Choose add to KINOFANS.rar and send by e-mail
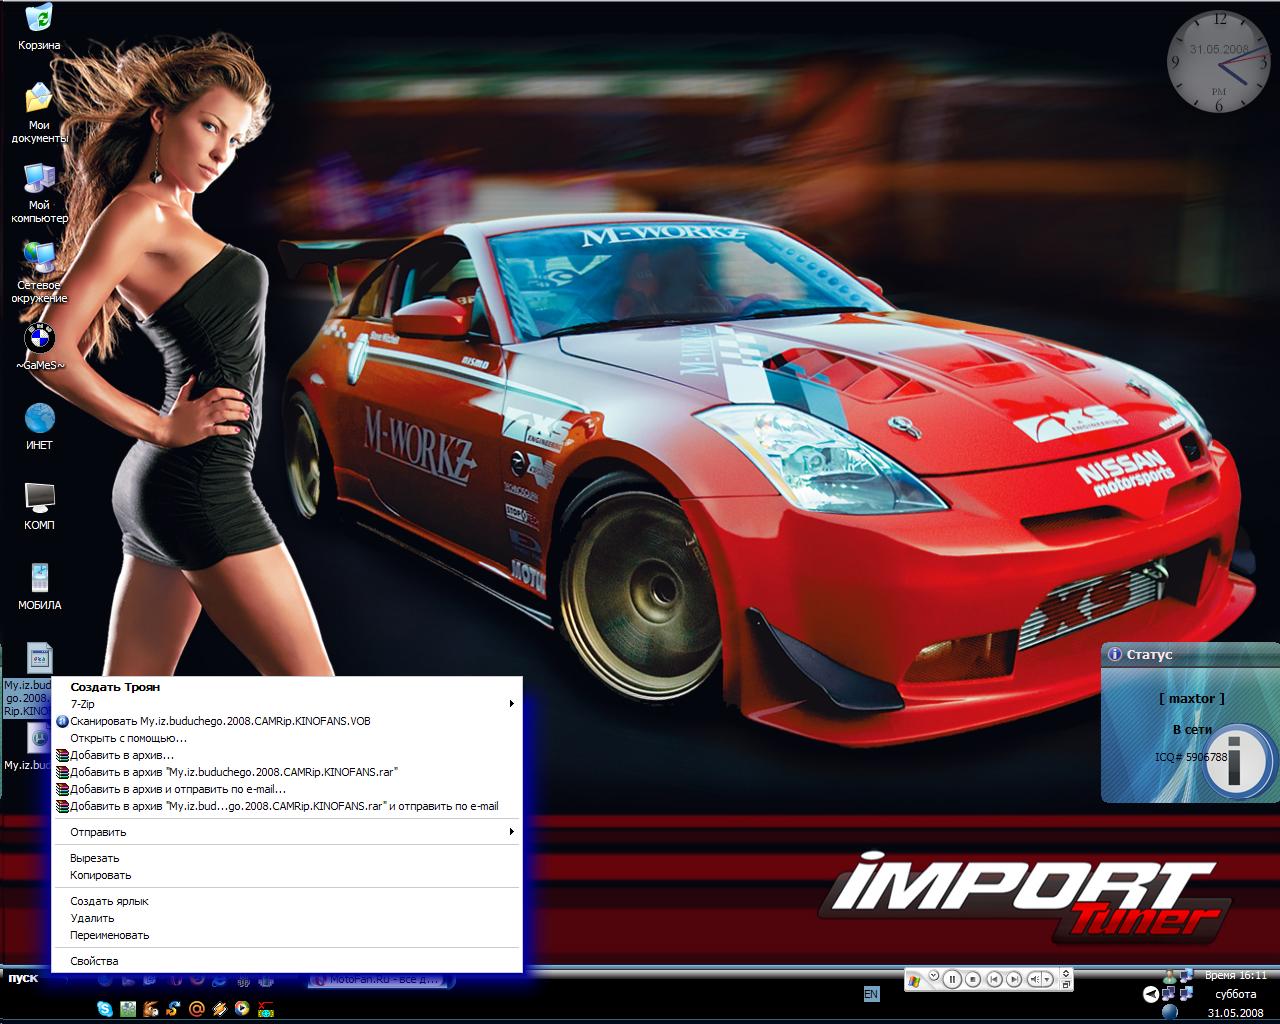Image resolution: width=1280 pixels, height=1024 pixels. 287,806
